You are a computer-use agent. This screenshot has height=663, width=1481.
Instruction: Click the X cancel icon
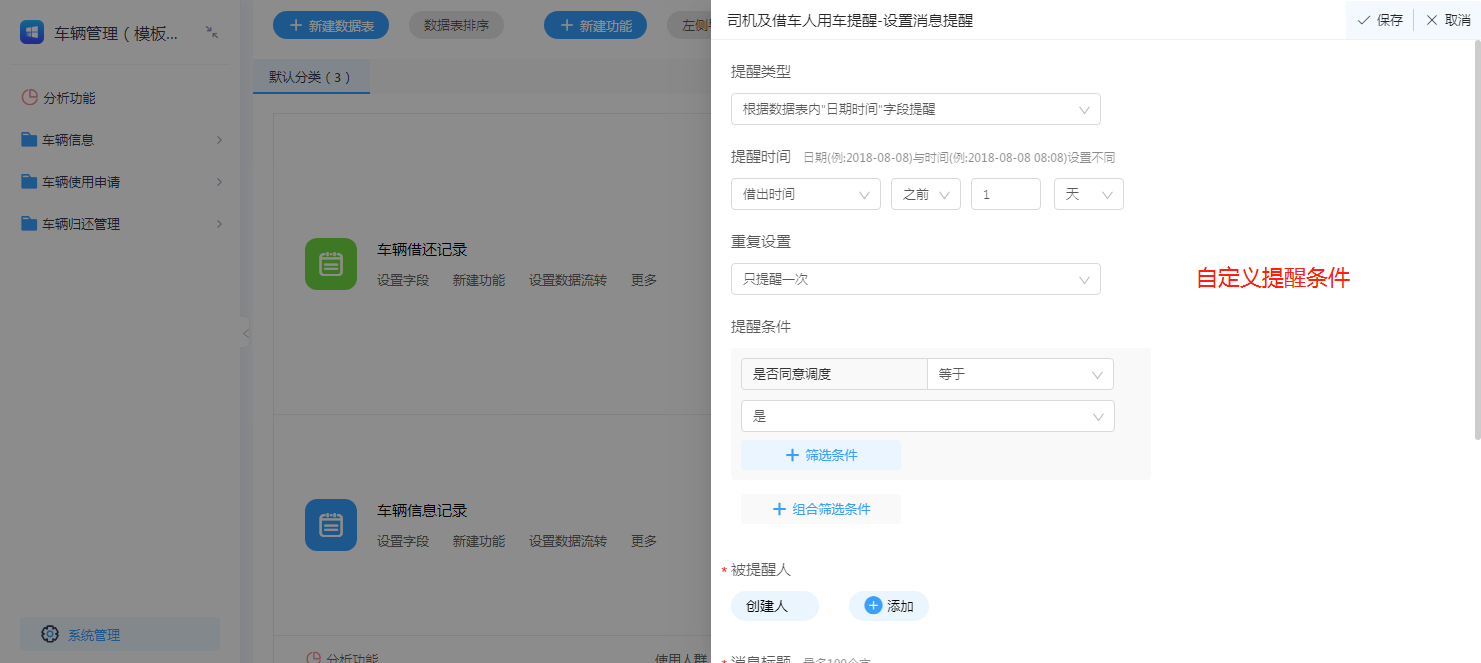pyautogui.click(x=1431, y=20)
